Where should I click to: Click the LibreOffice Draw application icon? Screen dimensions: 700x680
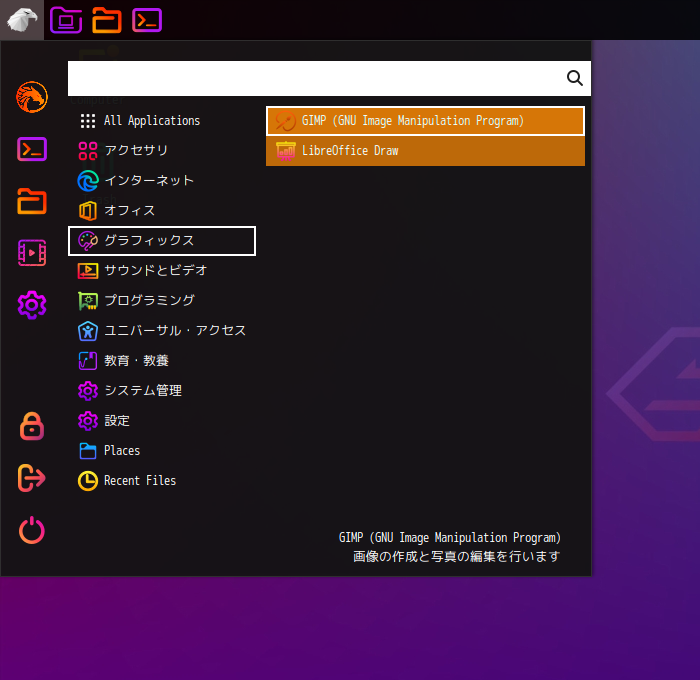pos(286,151)
